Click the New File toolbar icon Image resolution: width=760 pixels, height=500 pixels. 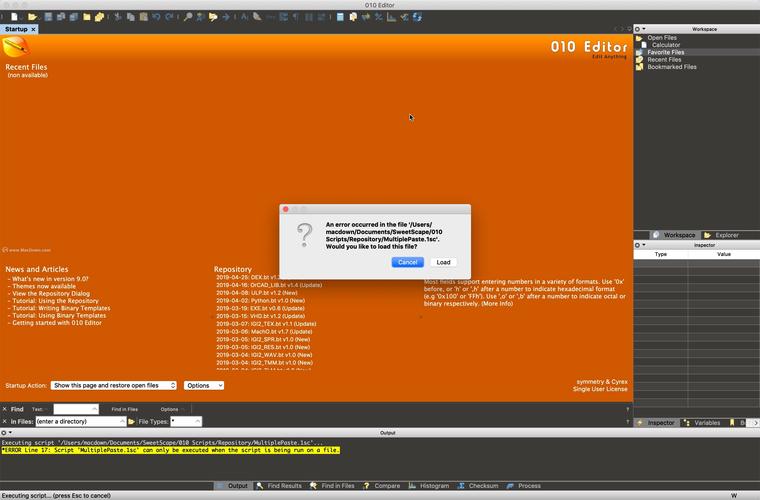click(15, 17)
